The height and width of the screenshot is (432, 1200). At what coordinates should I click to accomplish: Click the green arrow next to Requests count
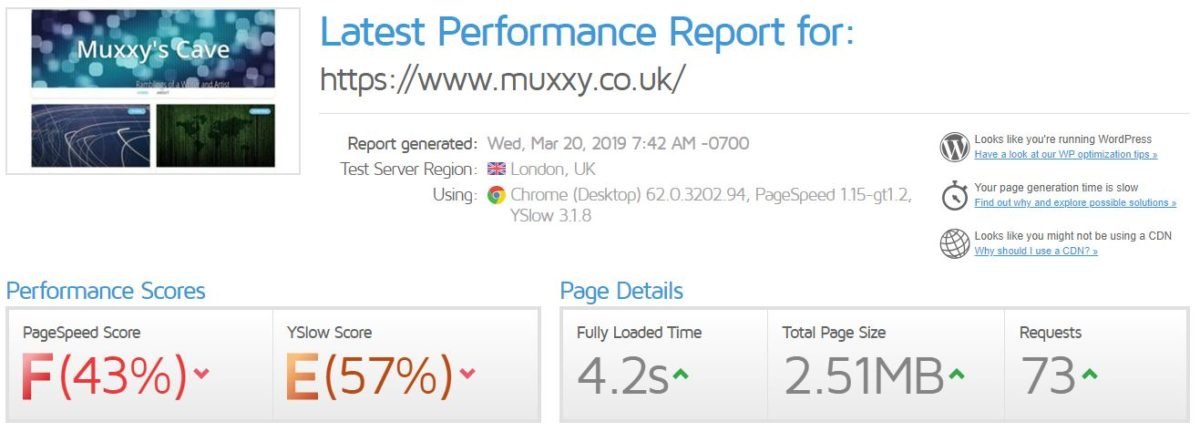pyautogui.click(x=1089, y=374)
